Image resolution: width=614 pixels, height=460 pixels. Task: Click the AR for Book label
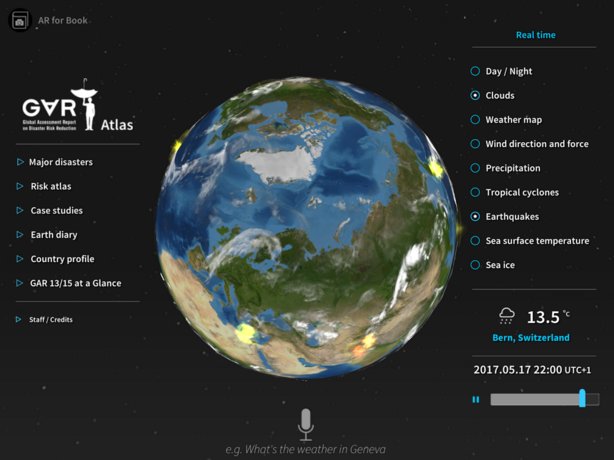pos(63,20)
